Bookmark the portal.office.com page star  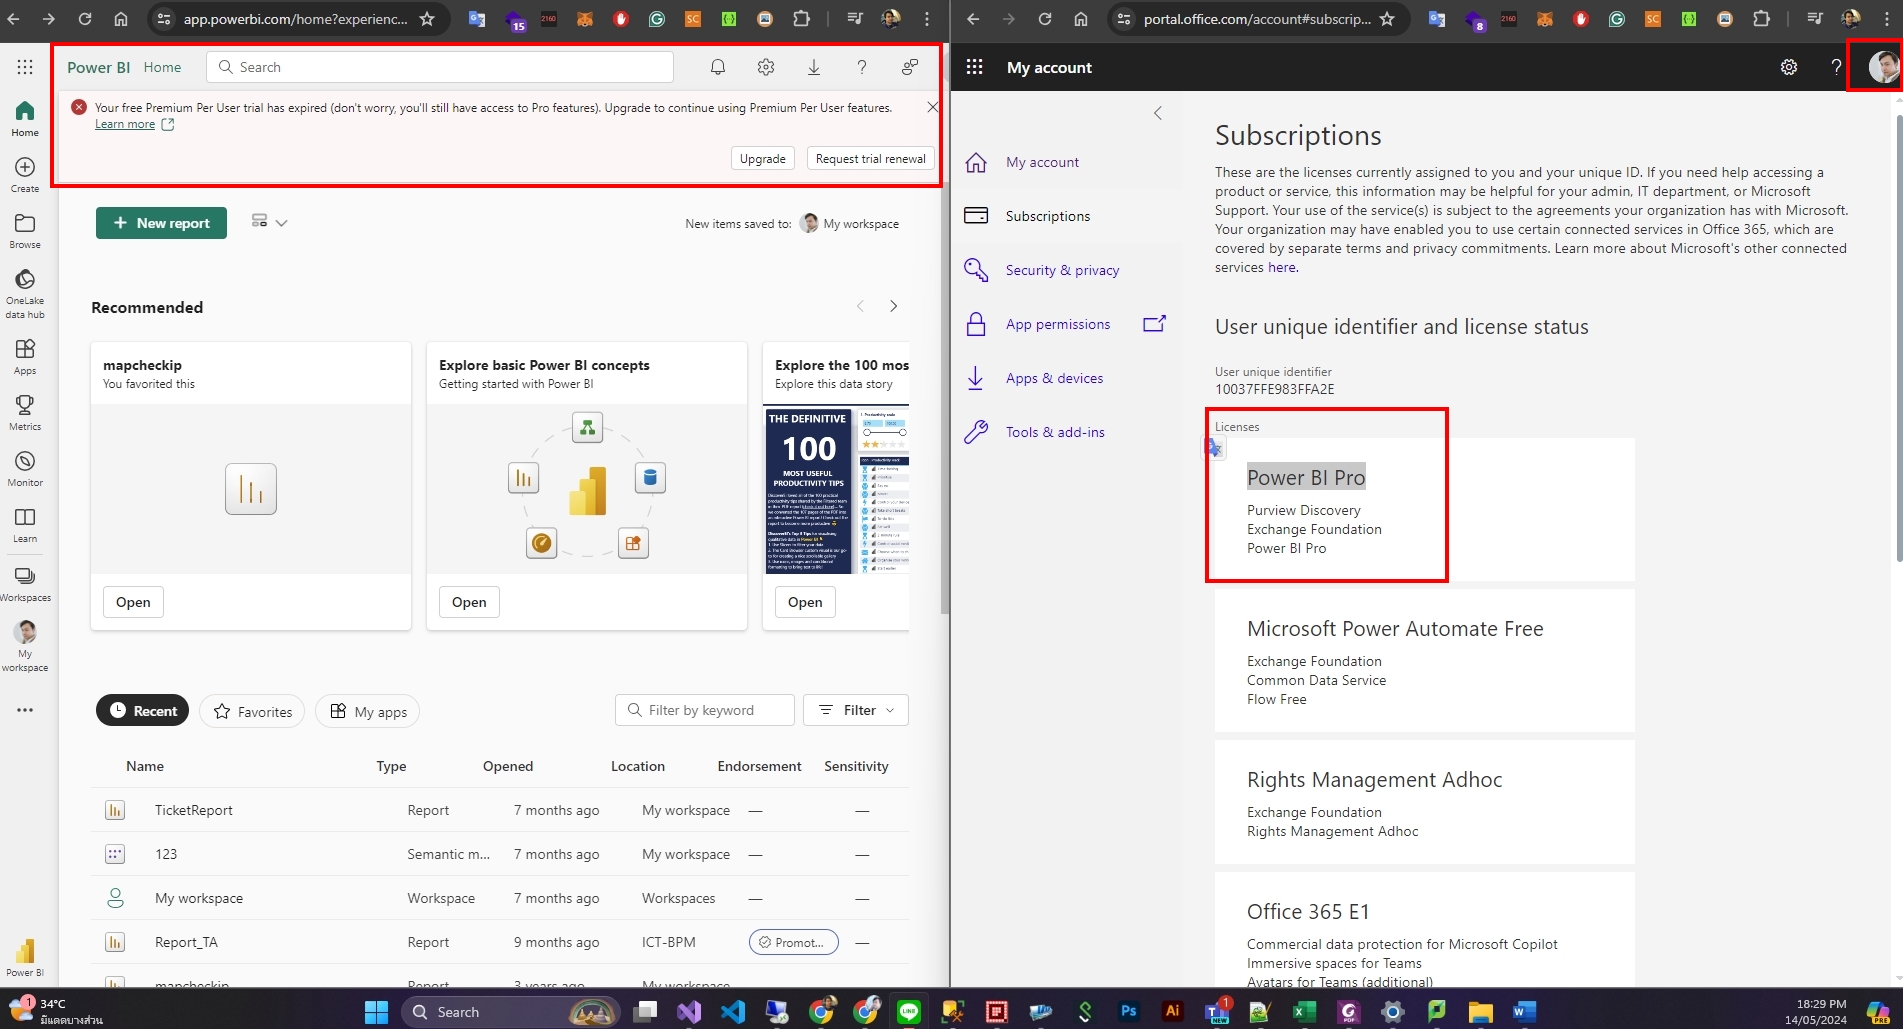point(1387,18)
